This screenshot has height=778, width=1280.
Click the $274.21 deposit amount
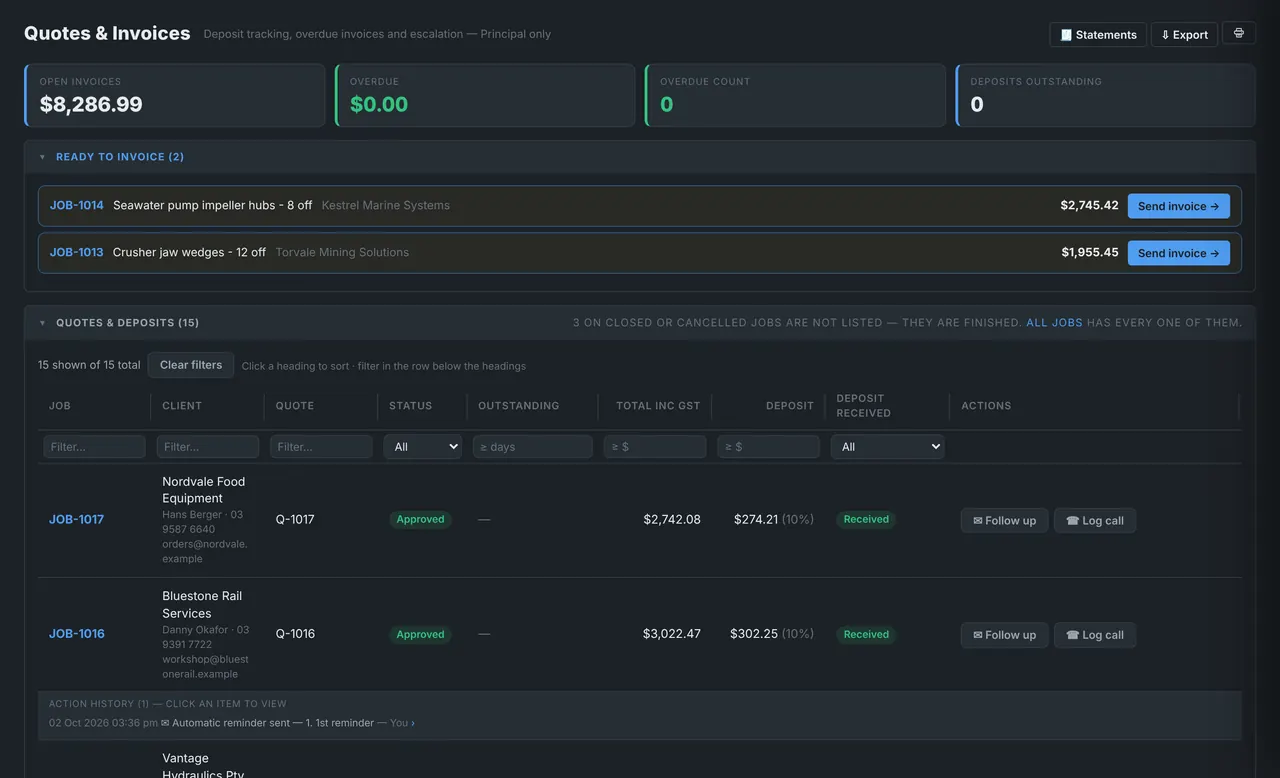[756, 520]
